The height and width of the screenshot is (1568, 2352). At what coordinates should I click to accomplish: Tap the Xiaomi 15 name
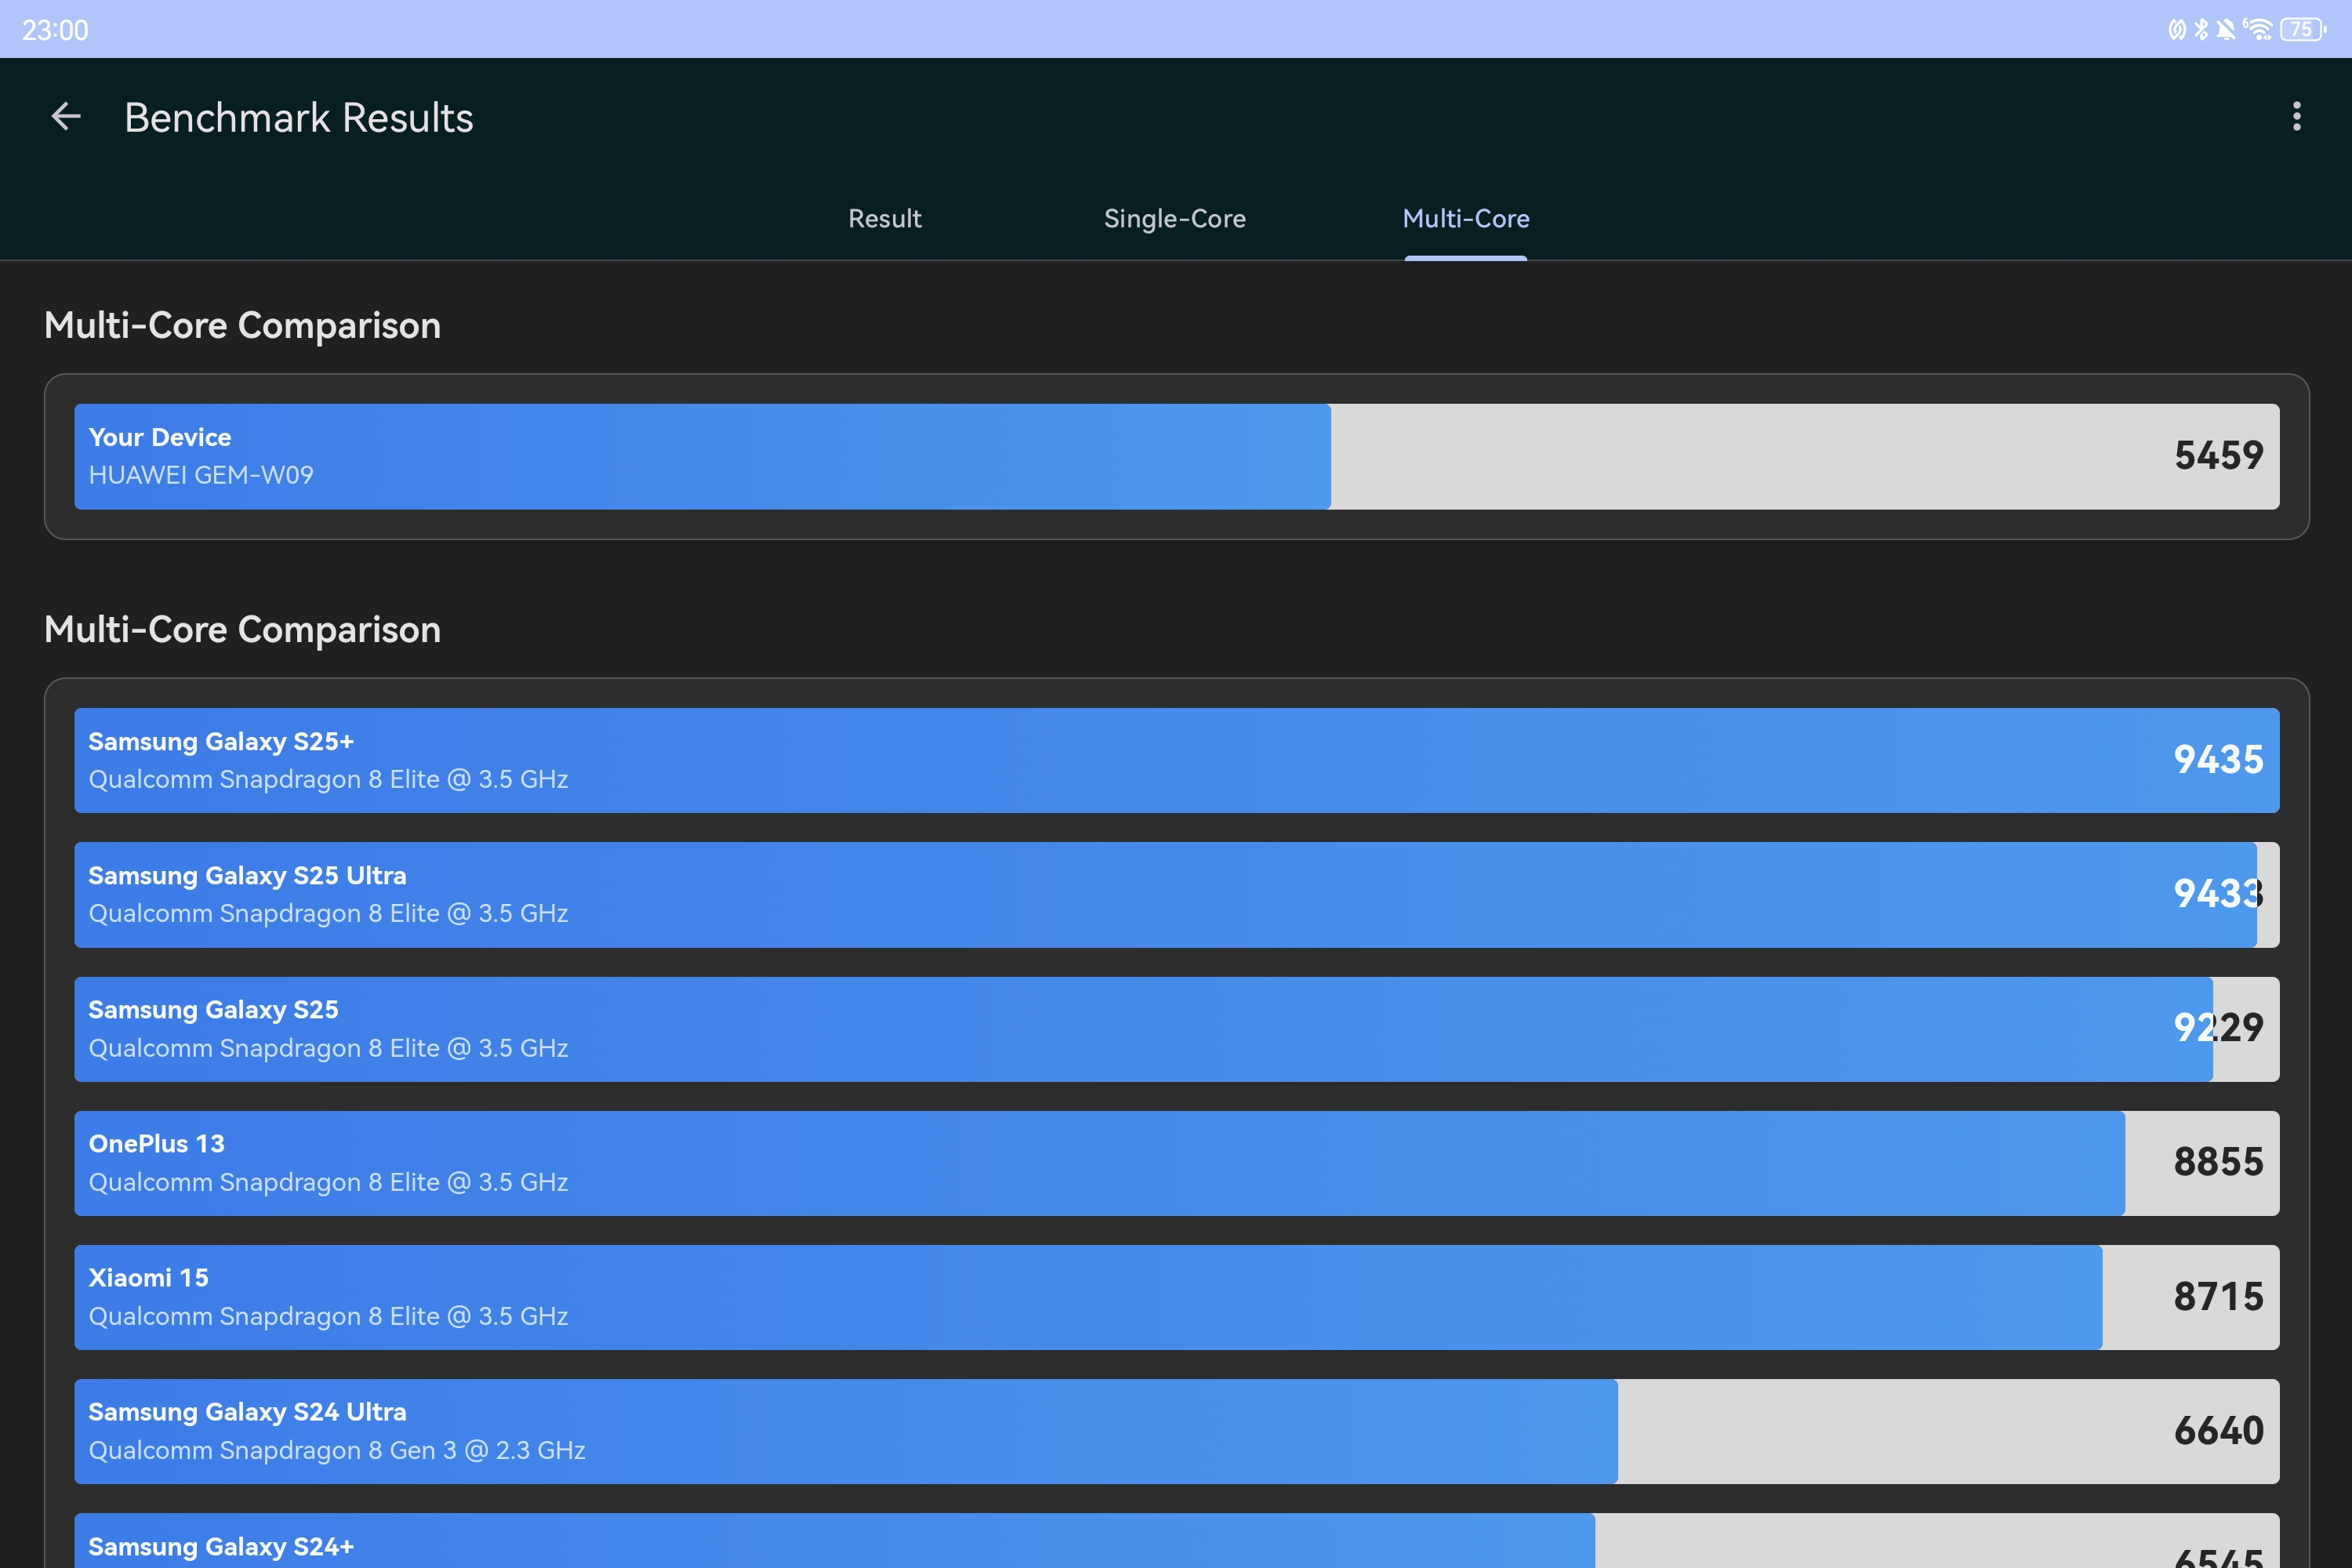(x=148, y=1278)
